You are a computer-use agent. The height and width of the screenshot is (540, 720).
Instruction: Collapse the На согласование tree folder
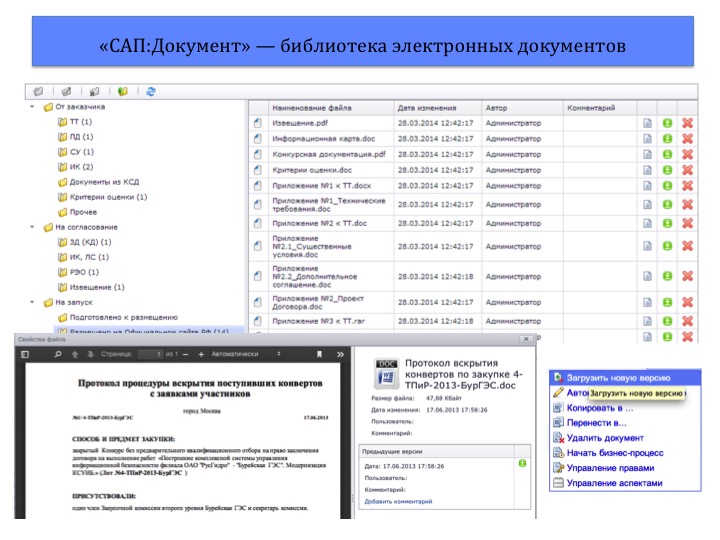(x=32, y=227)
